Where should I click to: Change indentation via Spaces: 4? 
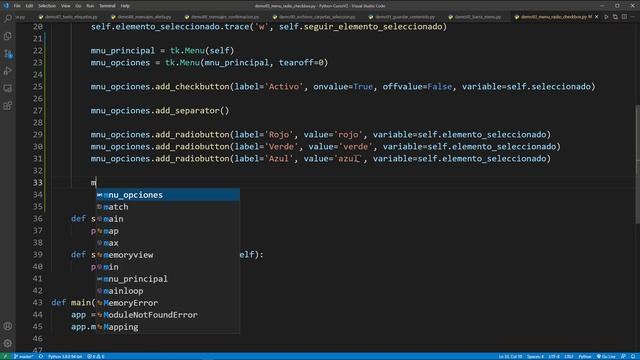pos(535,356)
